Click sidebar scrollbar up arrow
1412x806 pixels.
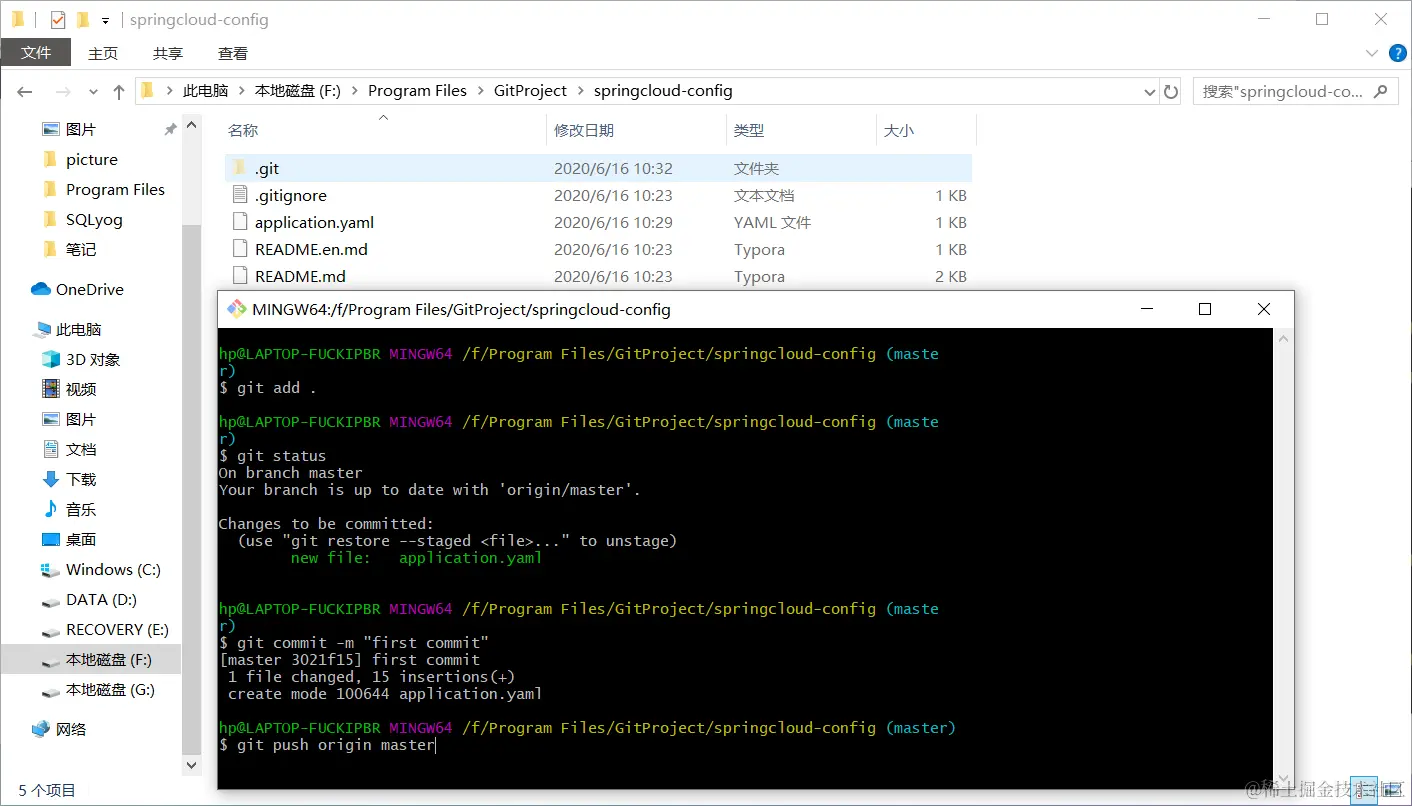193,123
